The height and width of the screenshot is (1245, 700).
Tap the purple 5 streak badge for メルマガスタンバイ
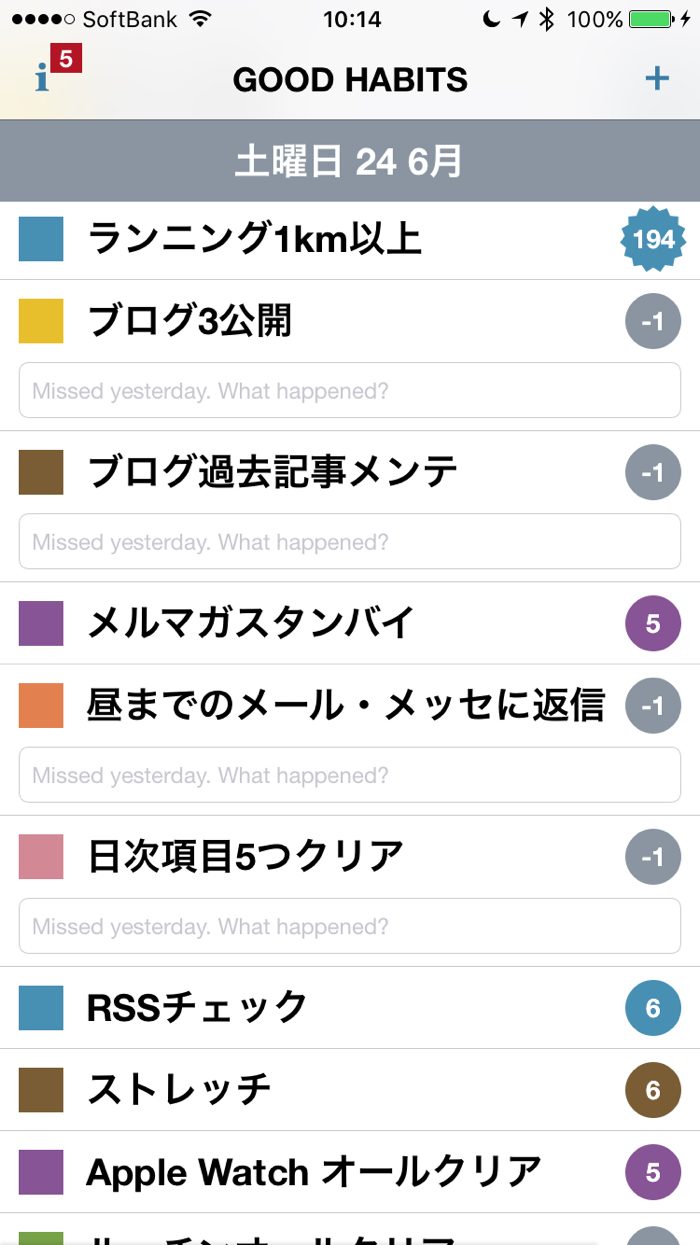coord(653,624)
